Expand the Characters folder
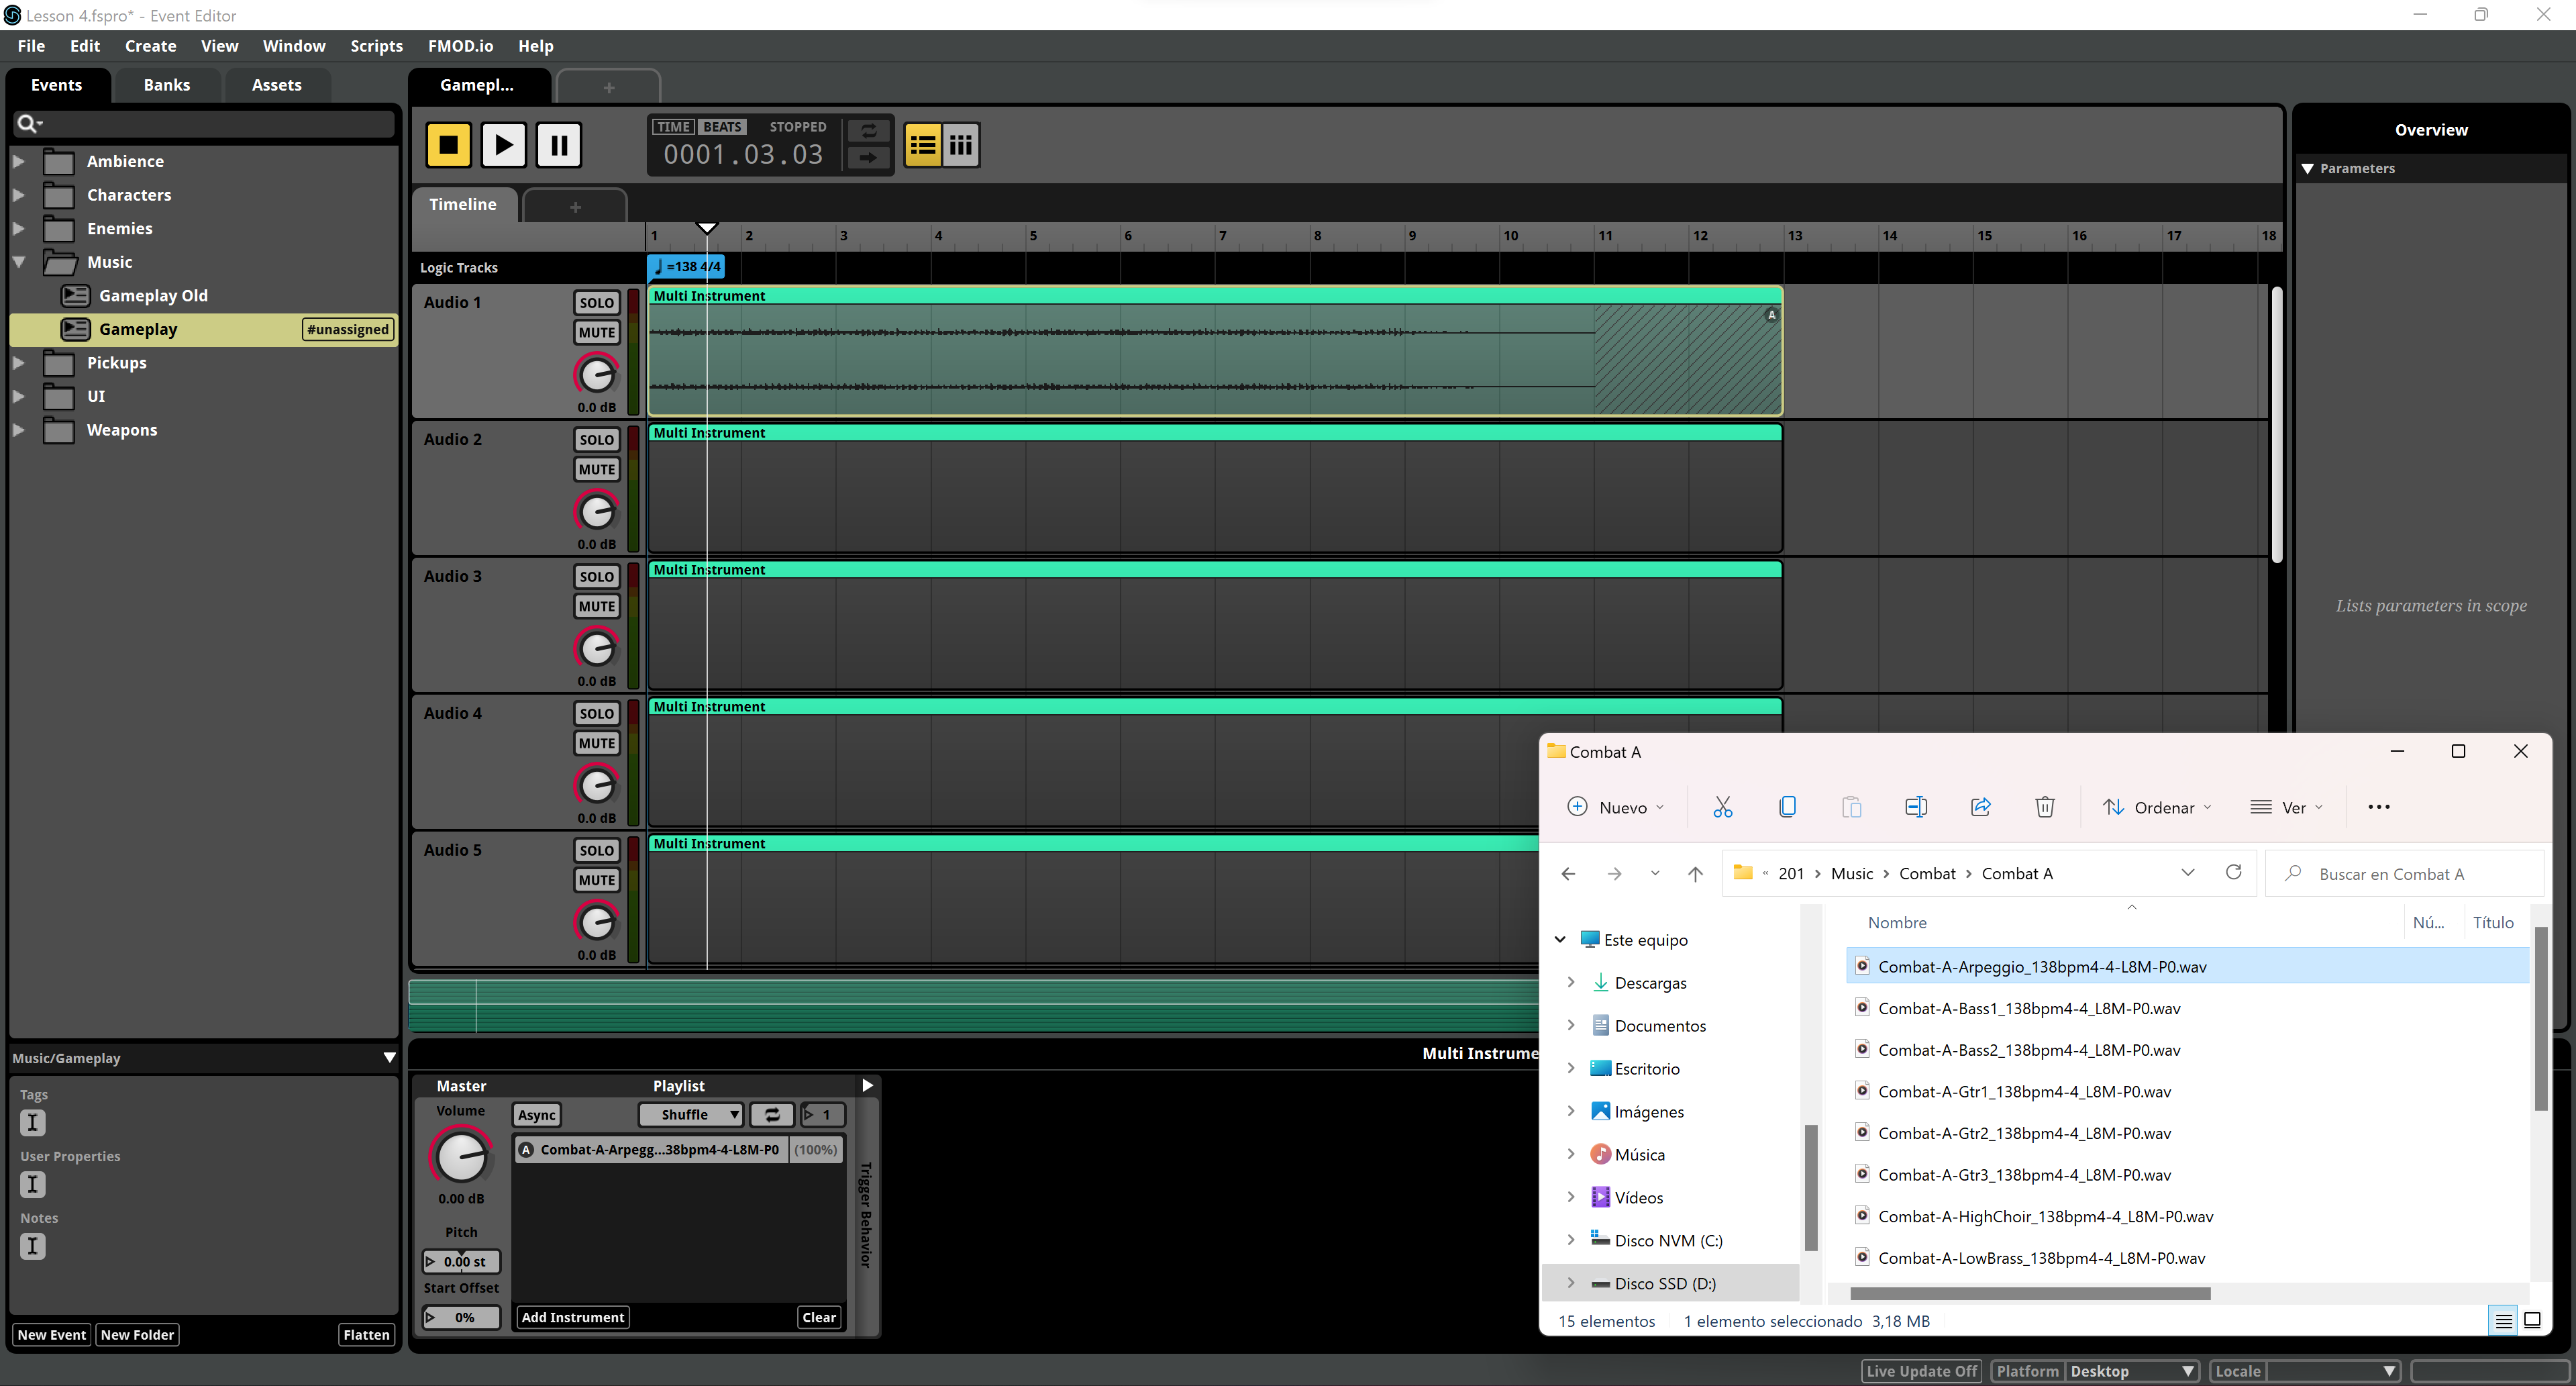Image resolution: width=2576 pixels, height=1386 pixels. coord(18,195)
